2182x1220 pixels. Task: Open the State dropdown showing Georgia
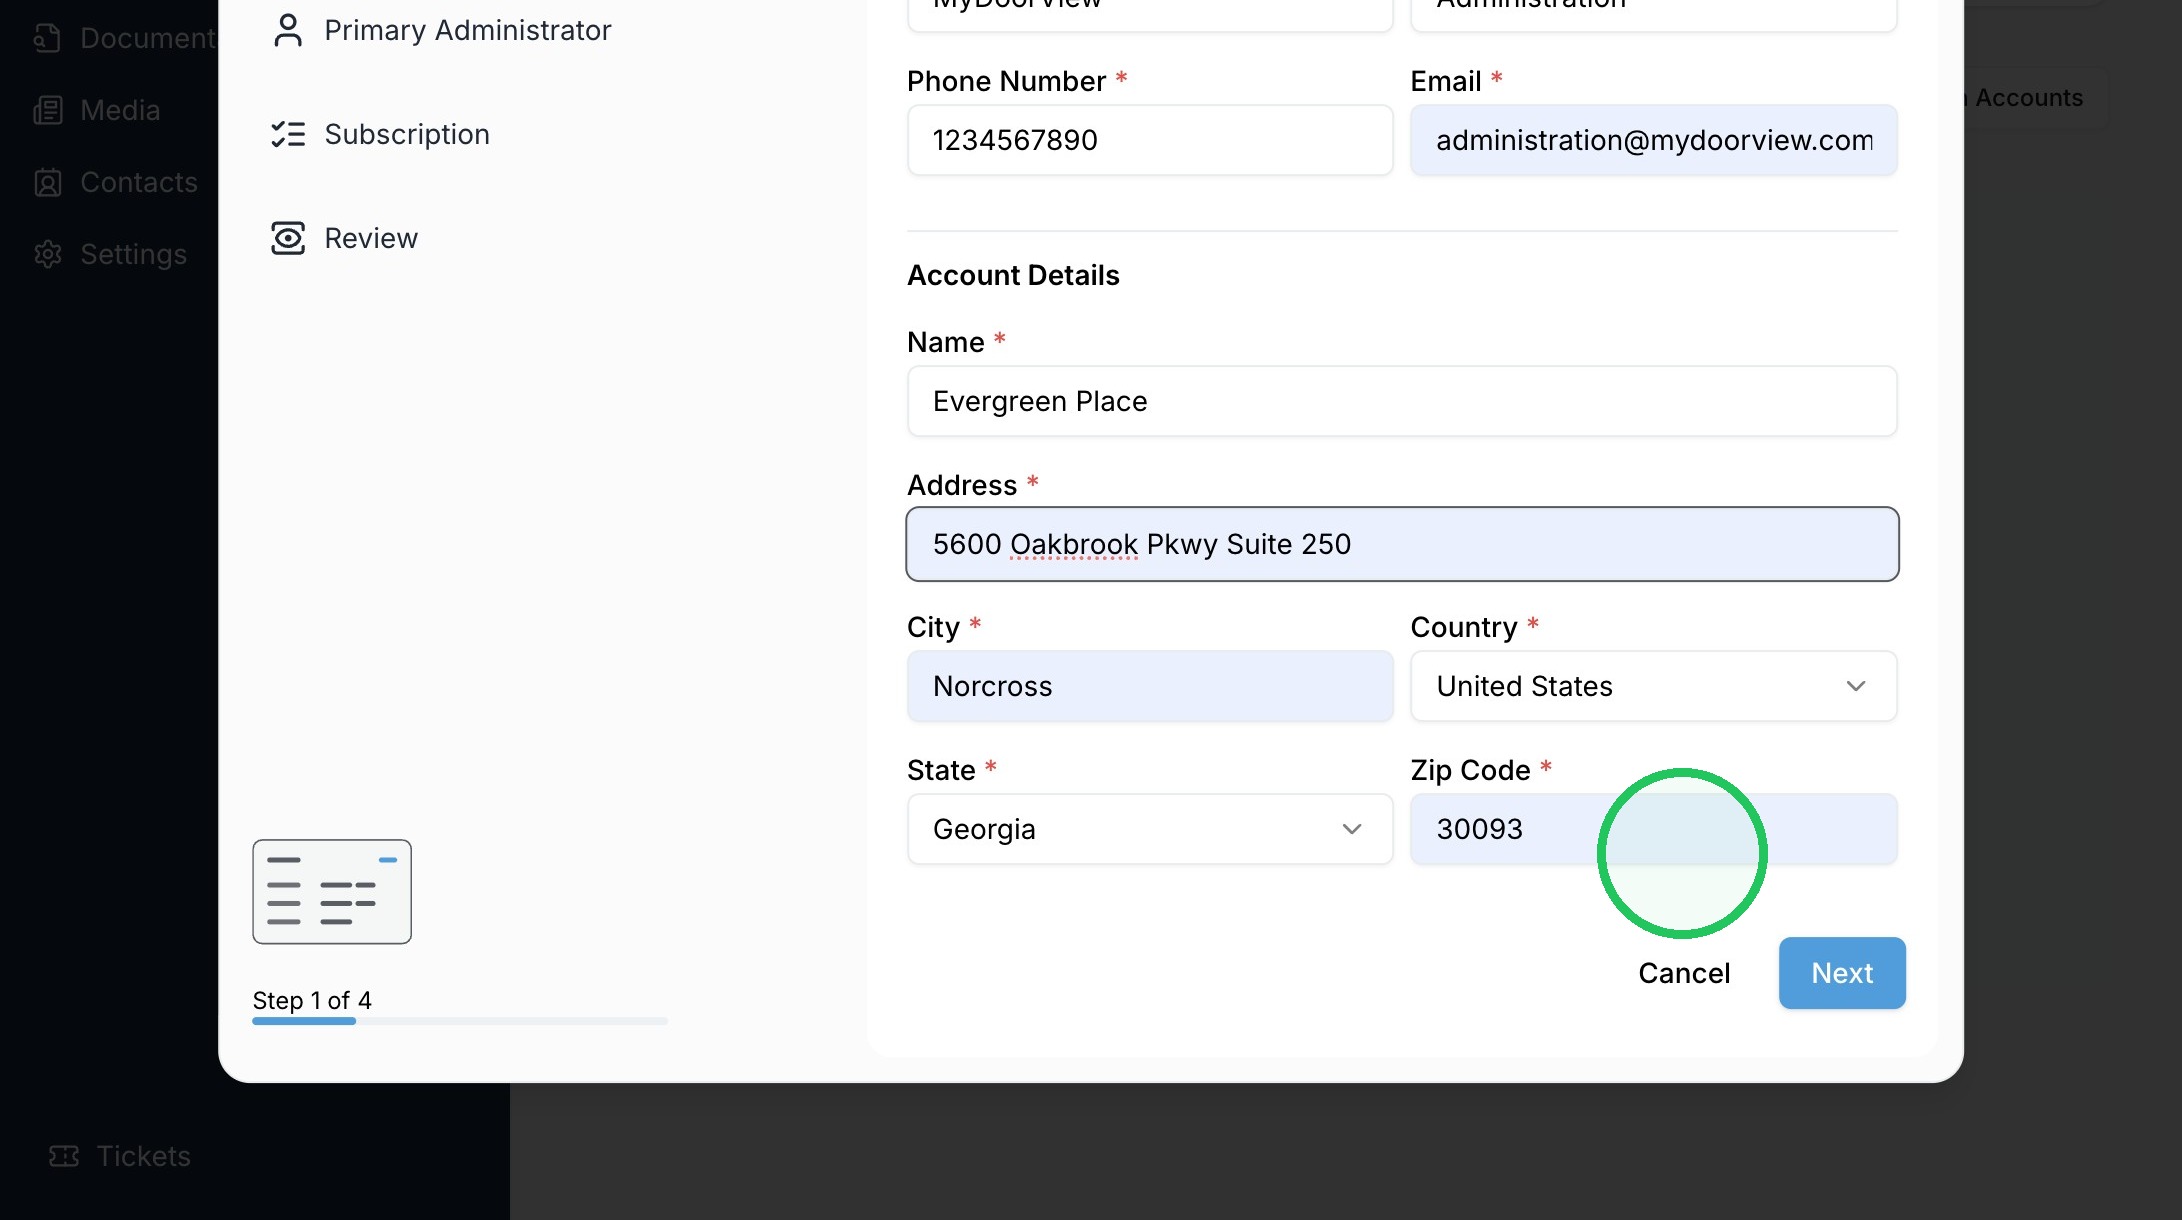coord(1150,829)
